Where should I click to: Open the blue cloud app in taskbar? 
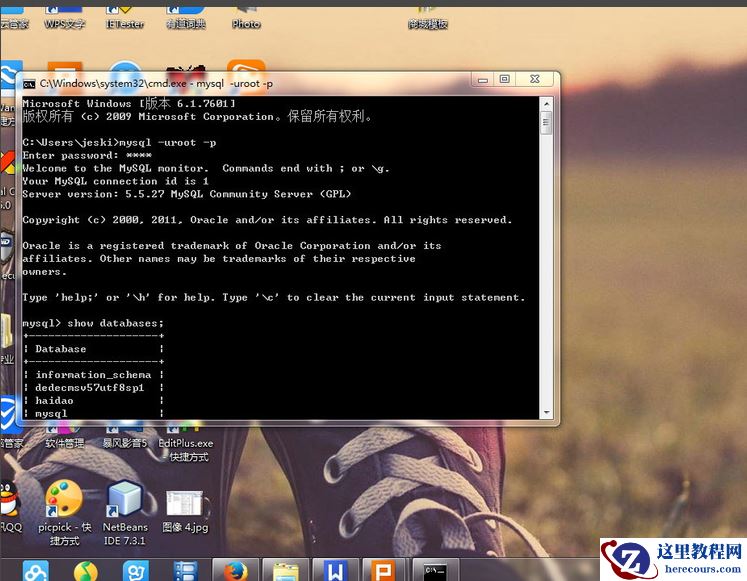tap(36, 571)
